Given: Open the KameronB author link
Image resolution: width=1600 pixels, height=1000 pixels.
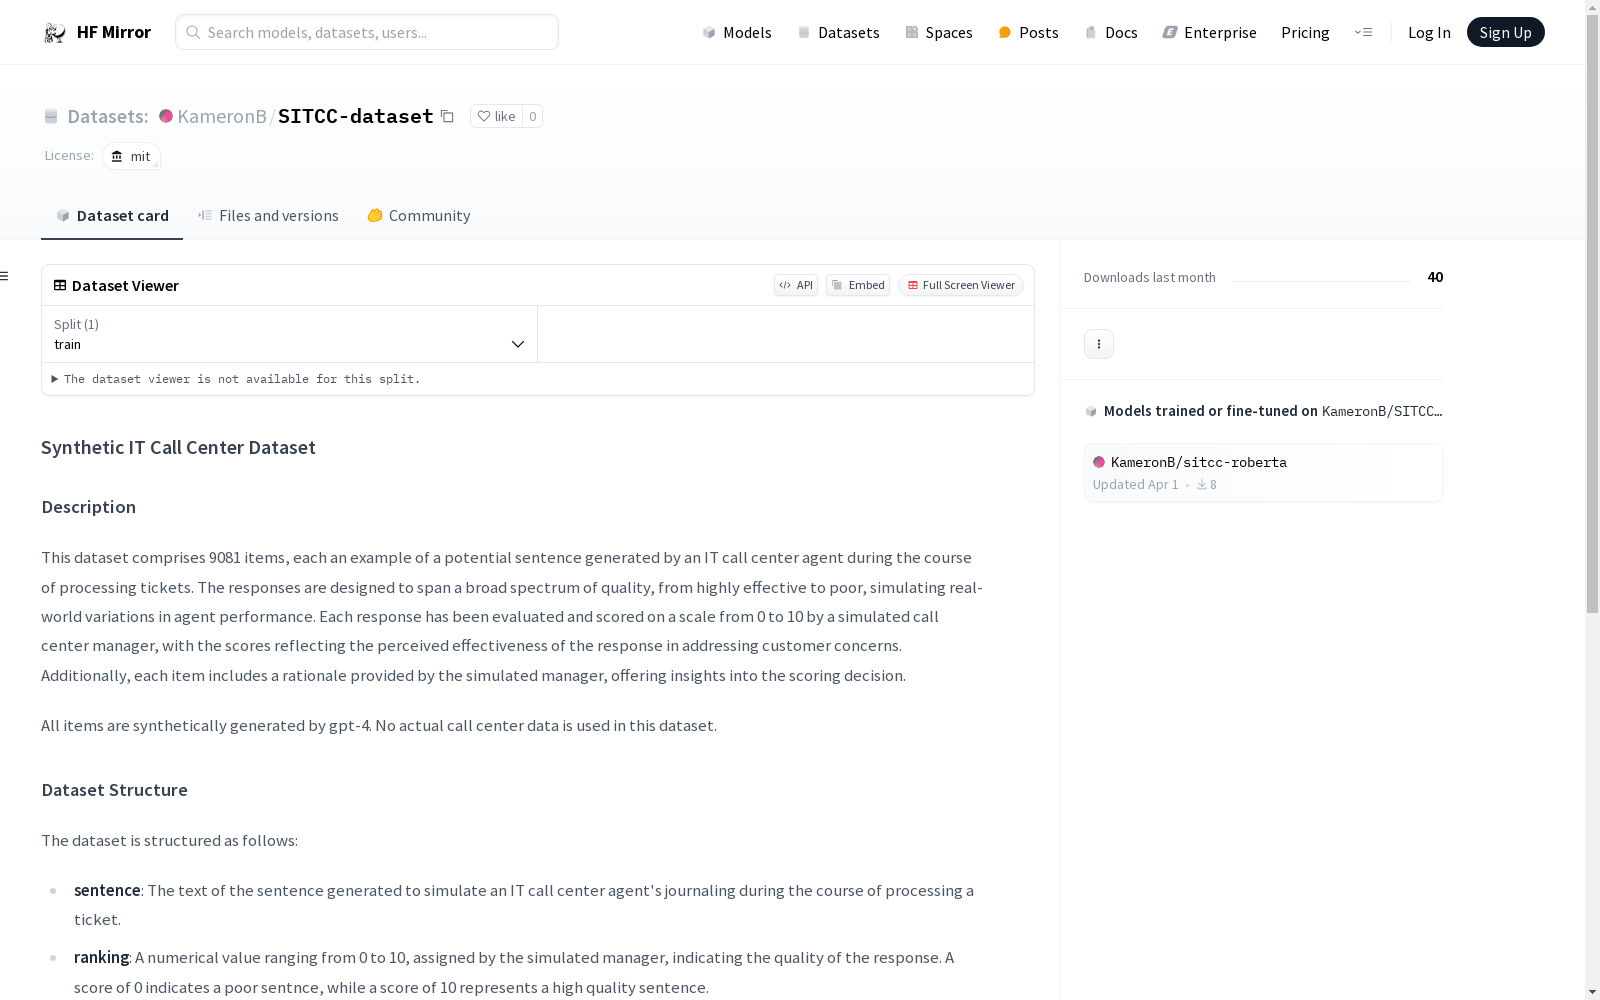Looking at the screenshot, I should pyautogui.click(x=222, y=117).
